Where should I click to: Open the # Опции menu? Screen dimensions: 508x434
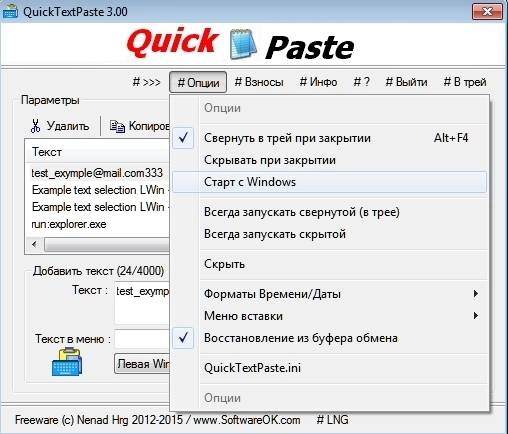pyautogui.click(x=198, y=82)
